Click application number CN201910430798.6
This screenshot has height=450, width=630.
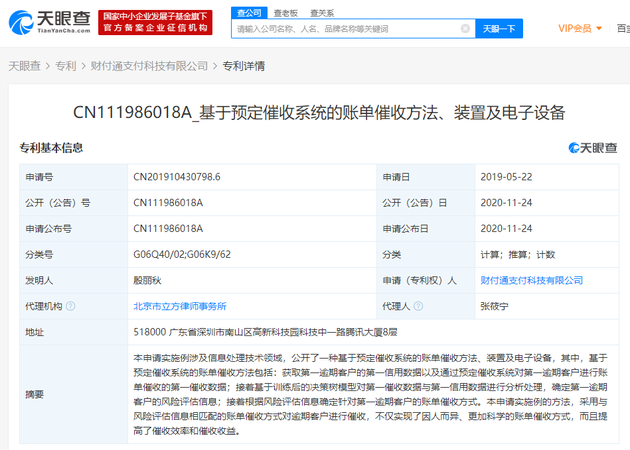point(177,177)
